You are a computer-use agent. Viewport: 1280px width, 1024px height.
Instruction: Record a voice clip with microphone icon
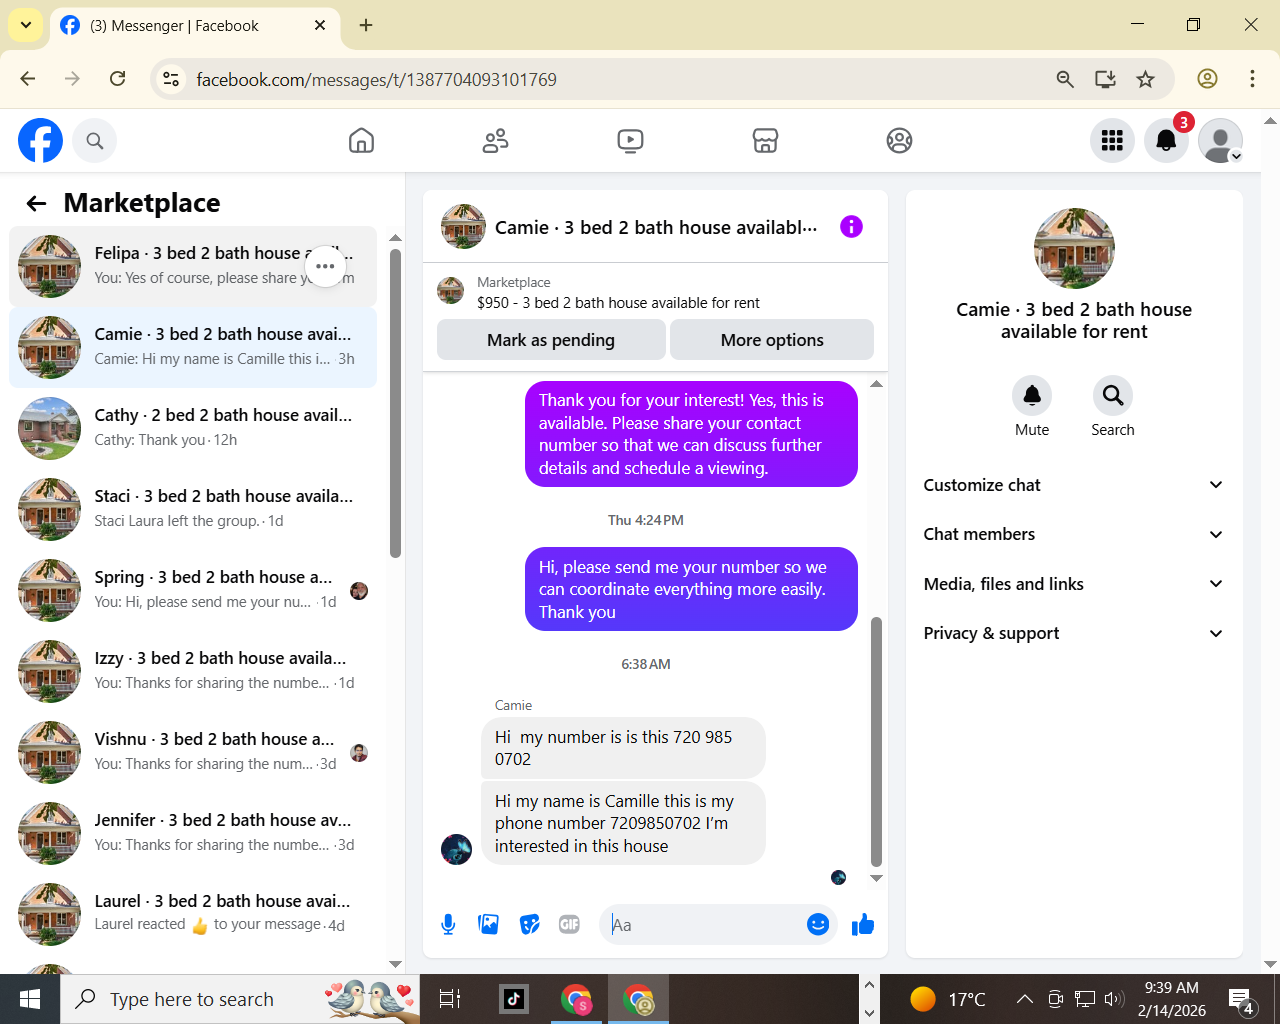pos(448,925)
